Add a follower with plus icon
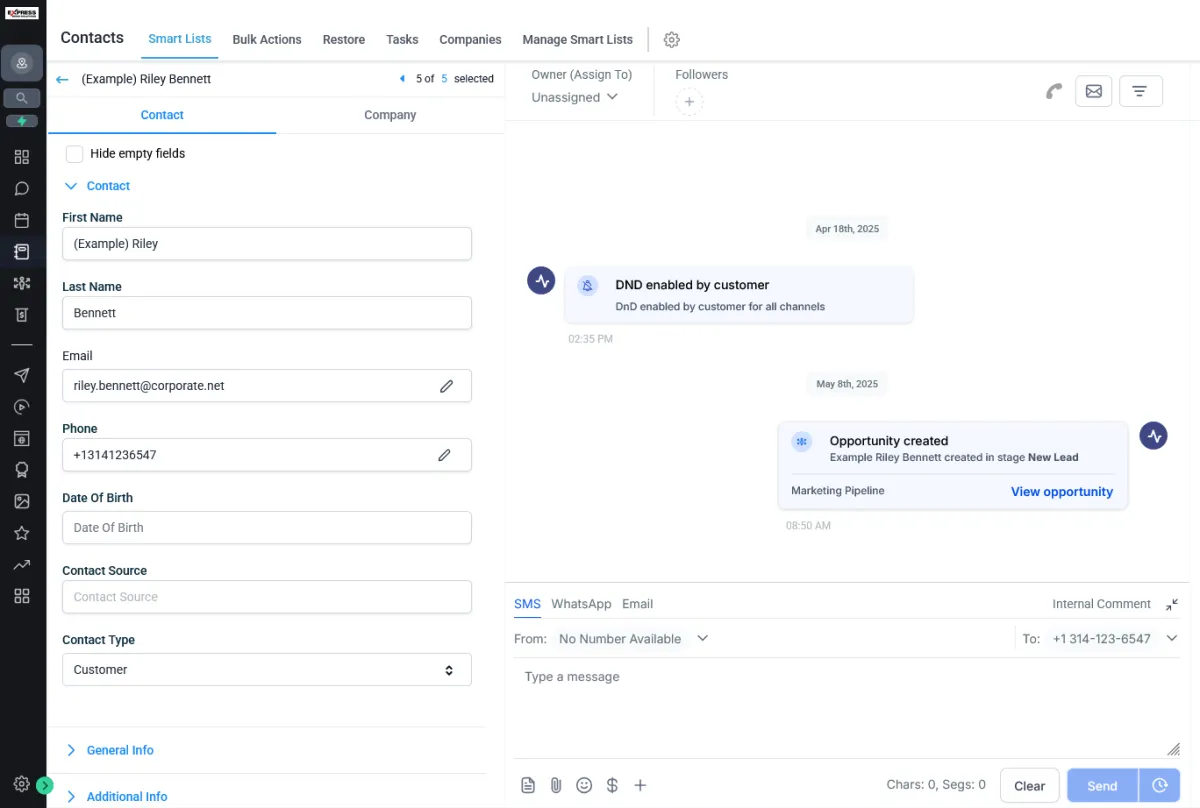Screen dimensions: 1200x808 click(x=689, y=102)
